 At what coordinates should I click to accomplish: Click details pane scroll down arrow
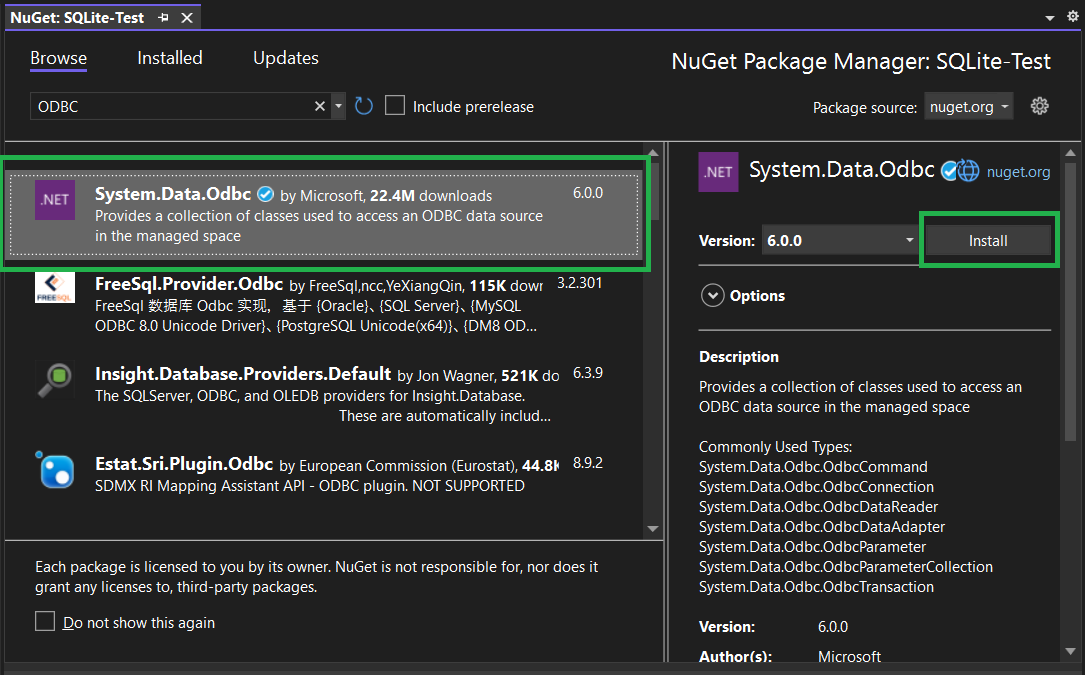pyautogui.click(x=1070, y=651)
